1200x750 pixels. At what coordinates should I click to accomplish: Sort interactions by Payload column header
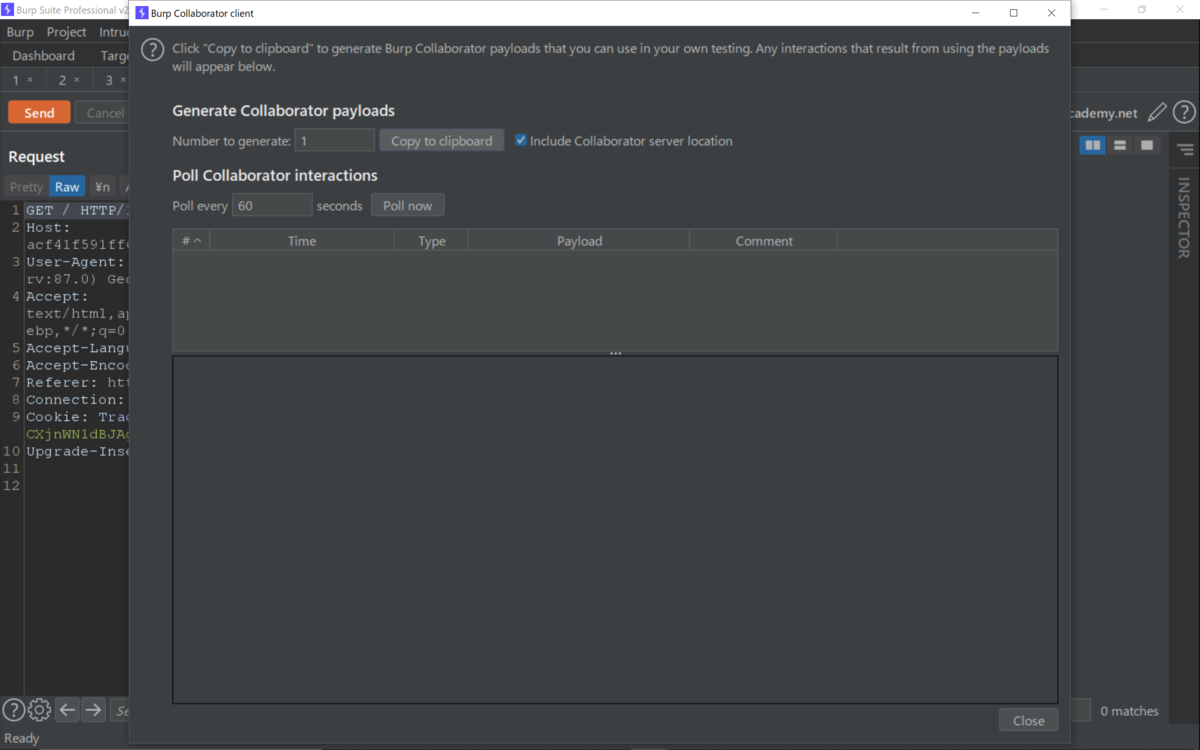tap(579, 241)
